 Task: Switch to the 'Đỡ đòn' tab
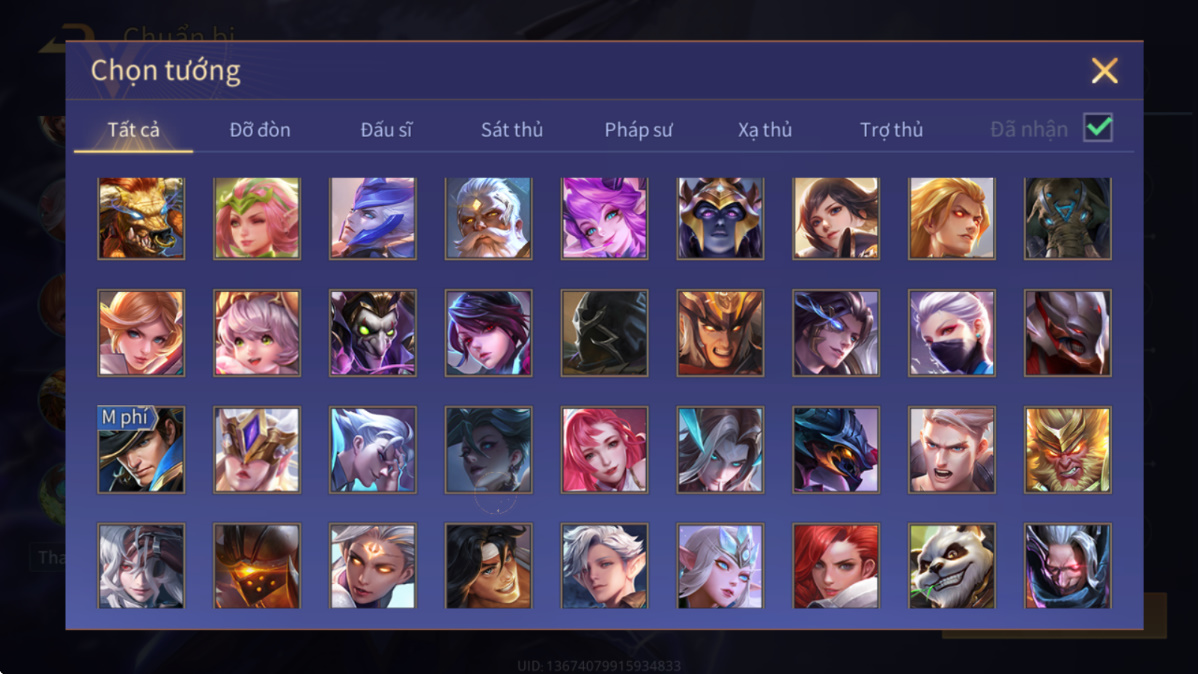(x=260, y=130)
